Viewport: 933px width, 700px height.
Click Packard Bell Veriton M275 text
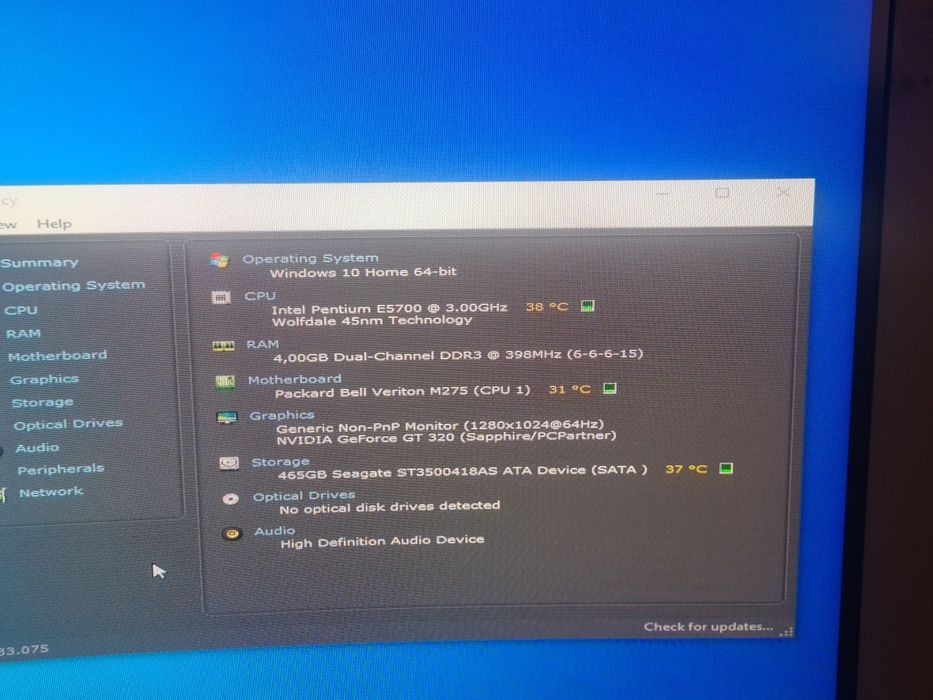(402, 392)
